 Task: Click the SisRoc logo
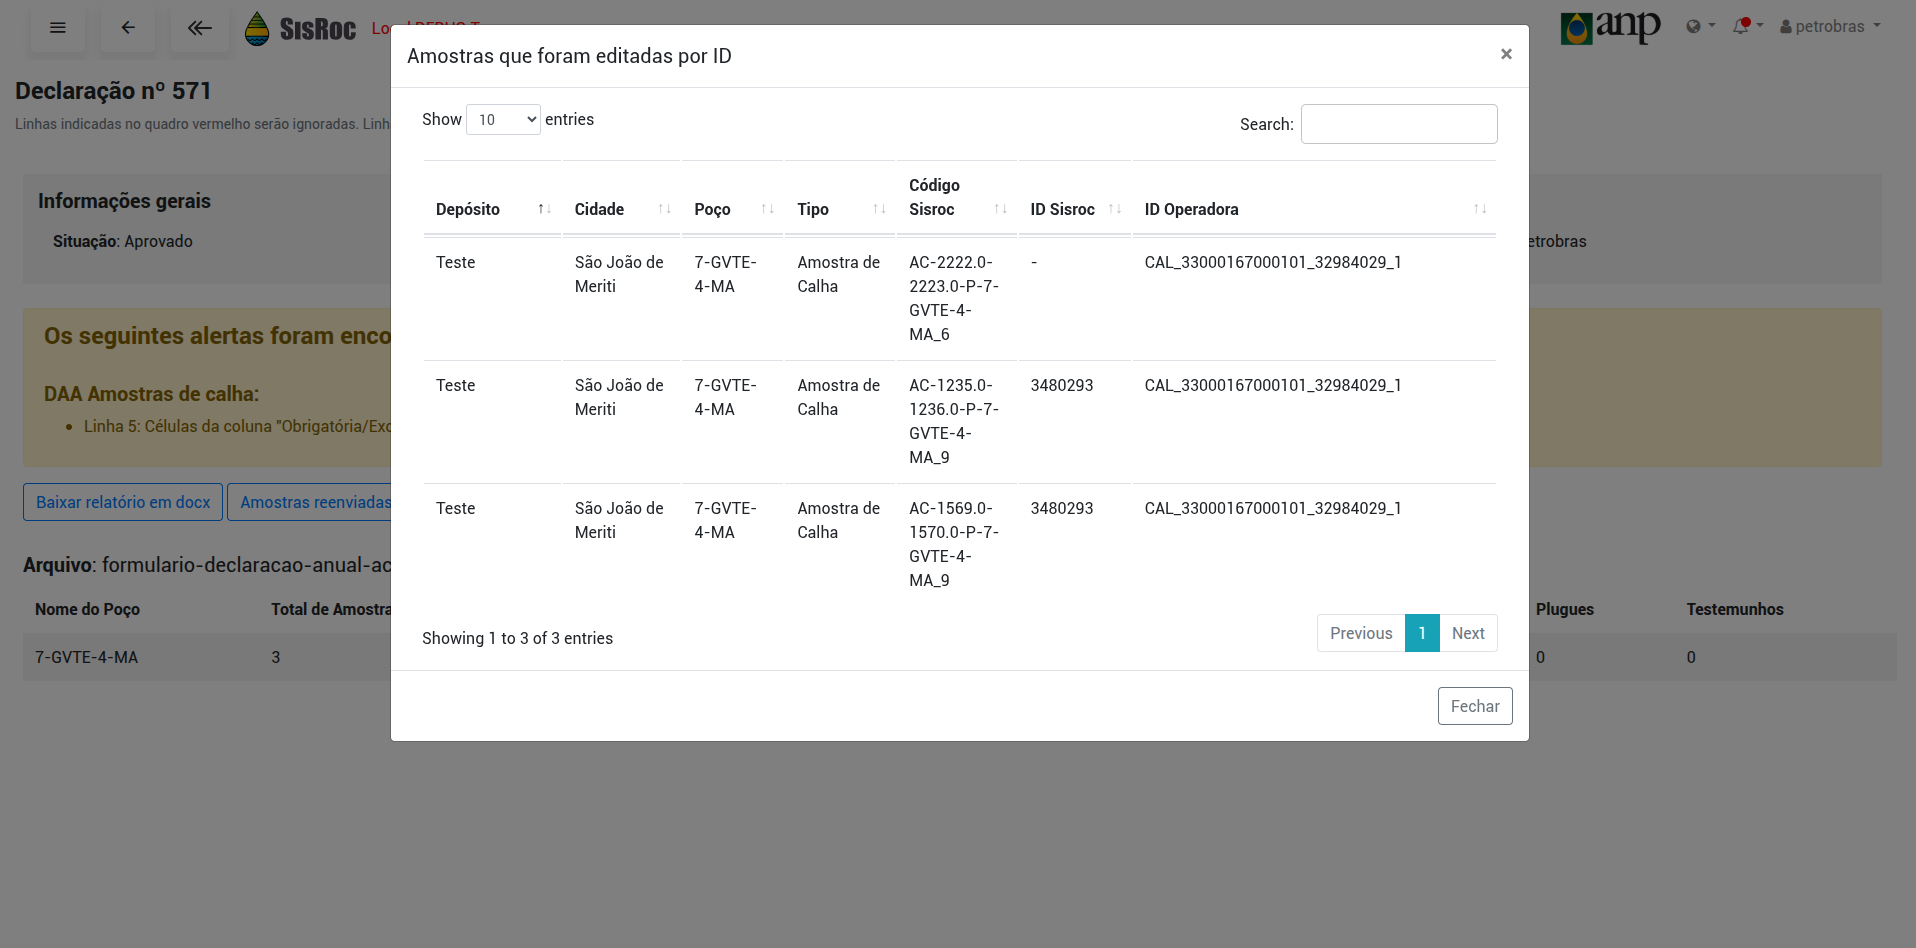pos(301,29)
